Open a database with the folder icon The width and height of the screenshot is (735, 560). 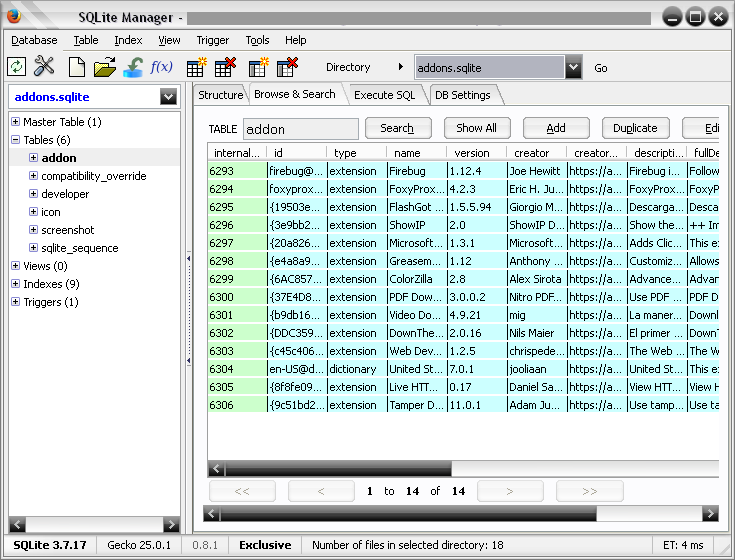pyautogui.click(x=105, y=67)
